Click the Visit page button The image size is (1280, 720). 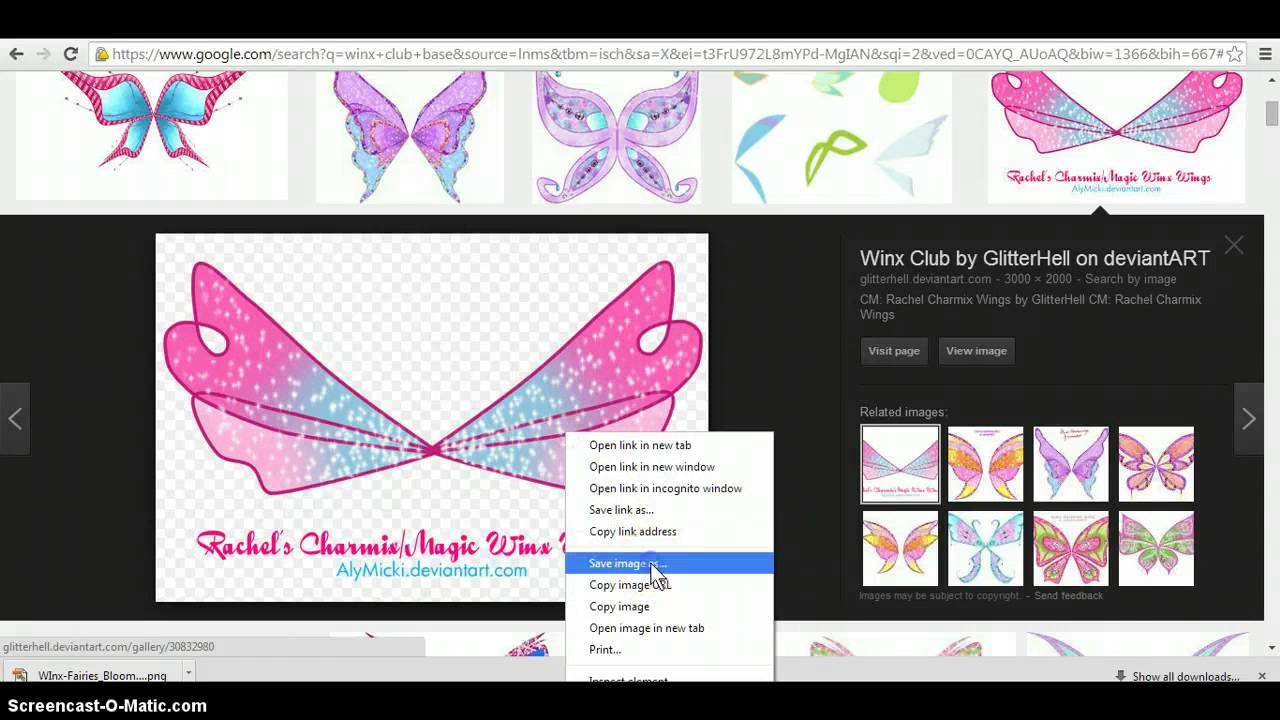(894, 351)
